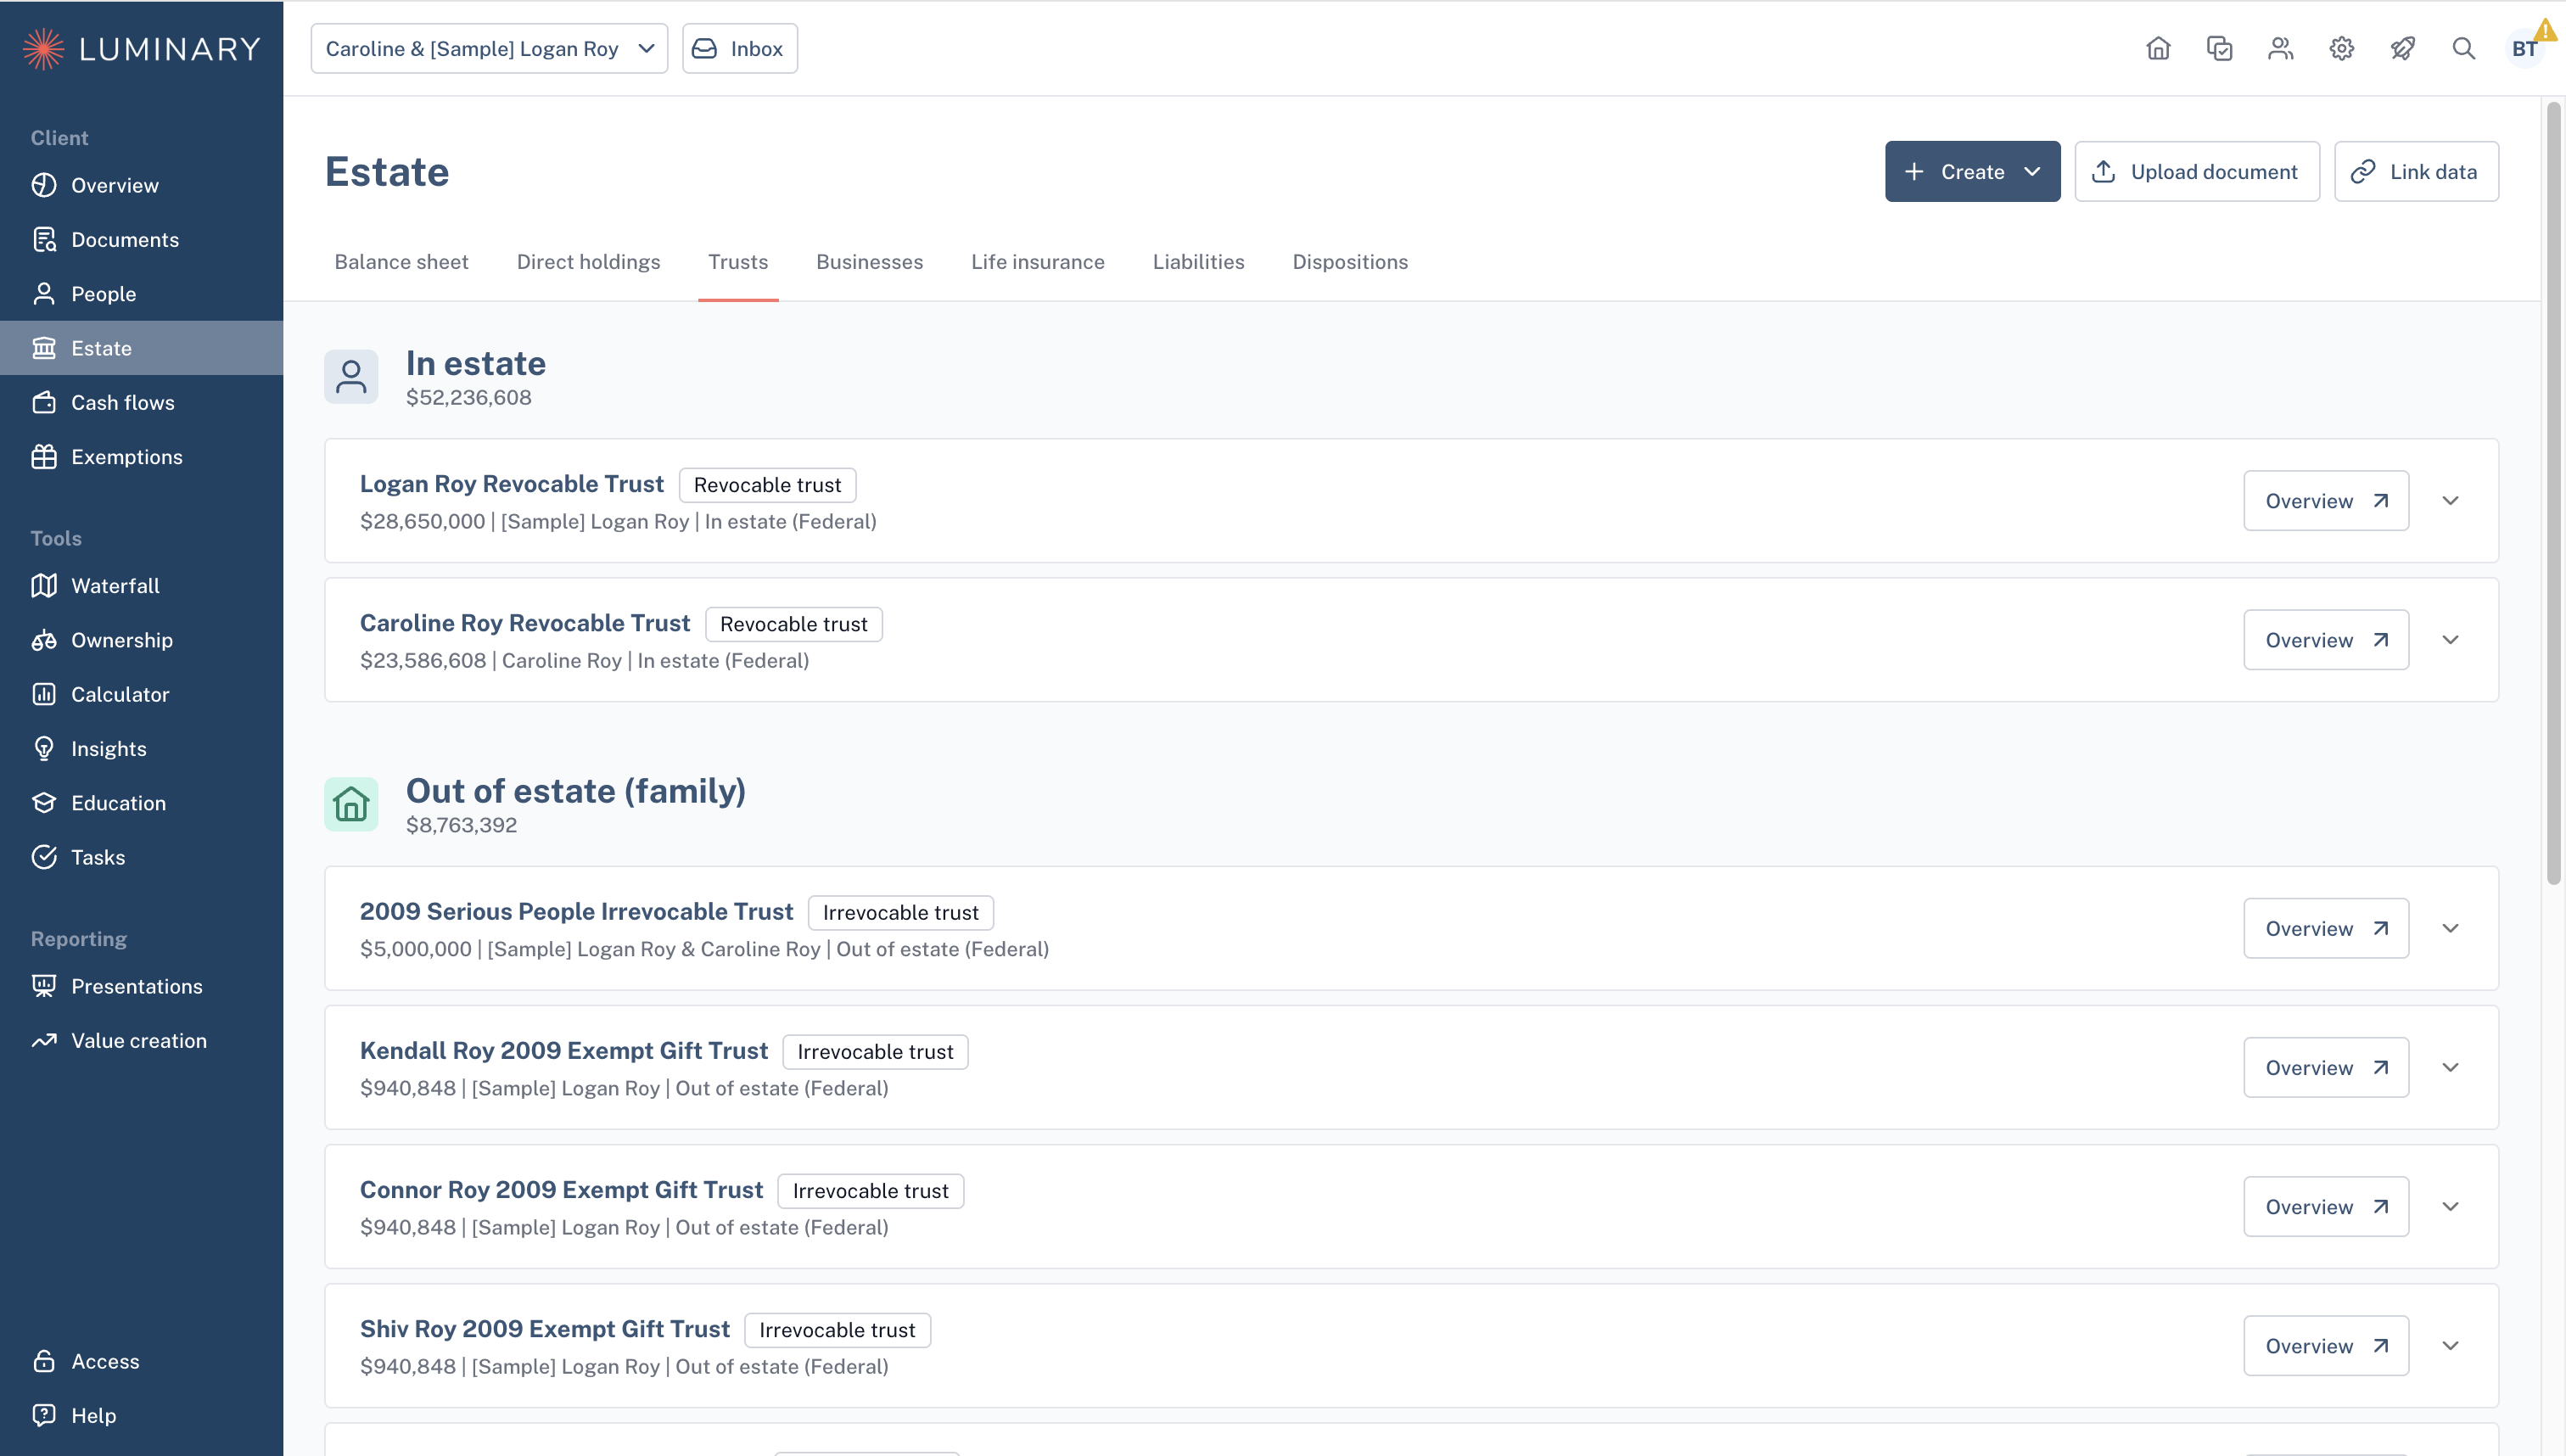Open Overview for 2009 Serious People Irrevocable Trust

[2326, 928]
